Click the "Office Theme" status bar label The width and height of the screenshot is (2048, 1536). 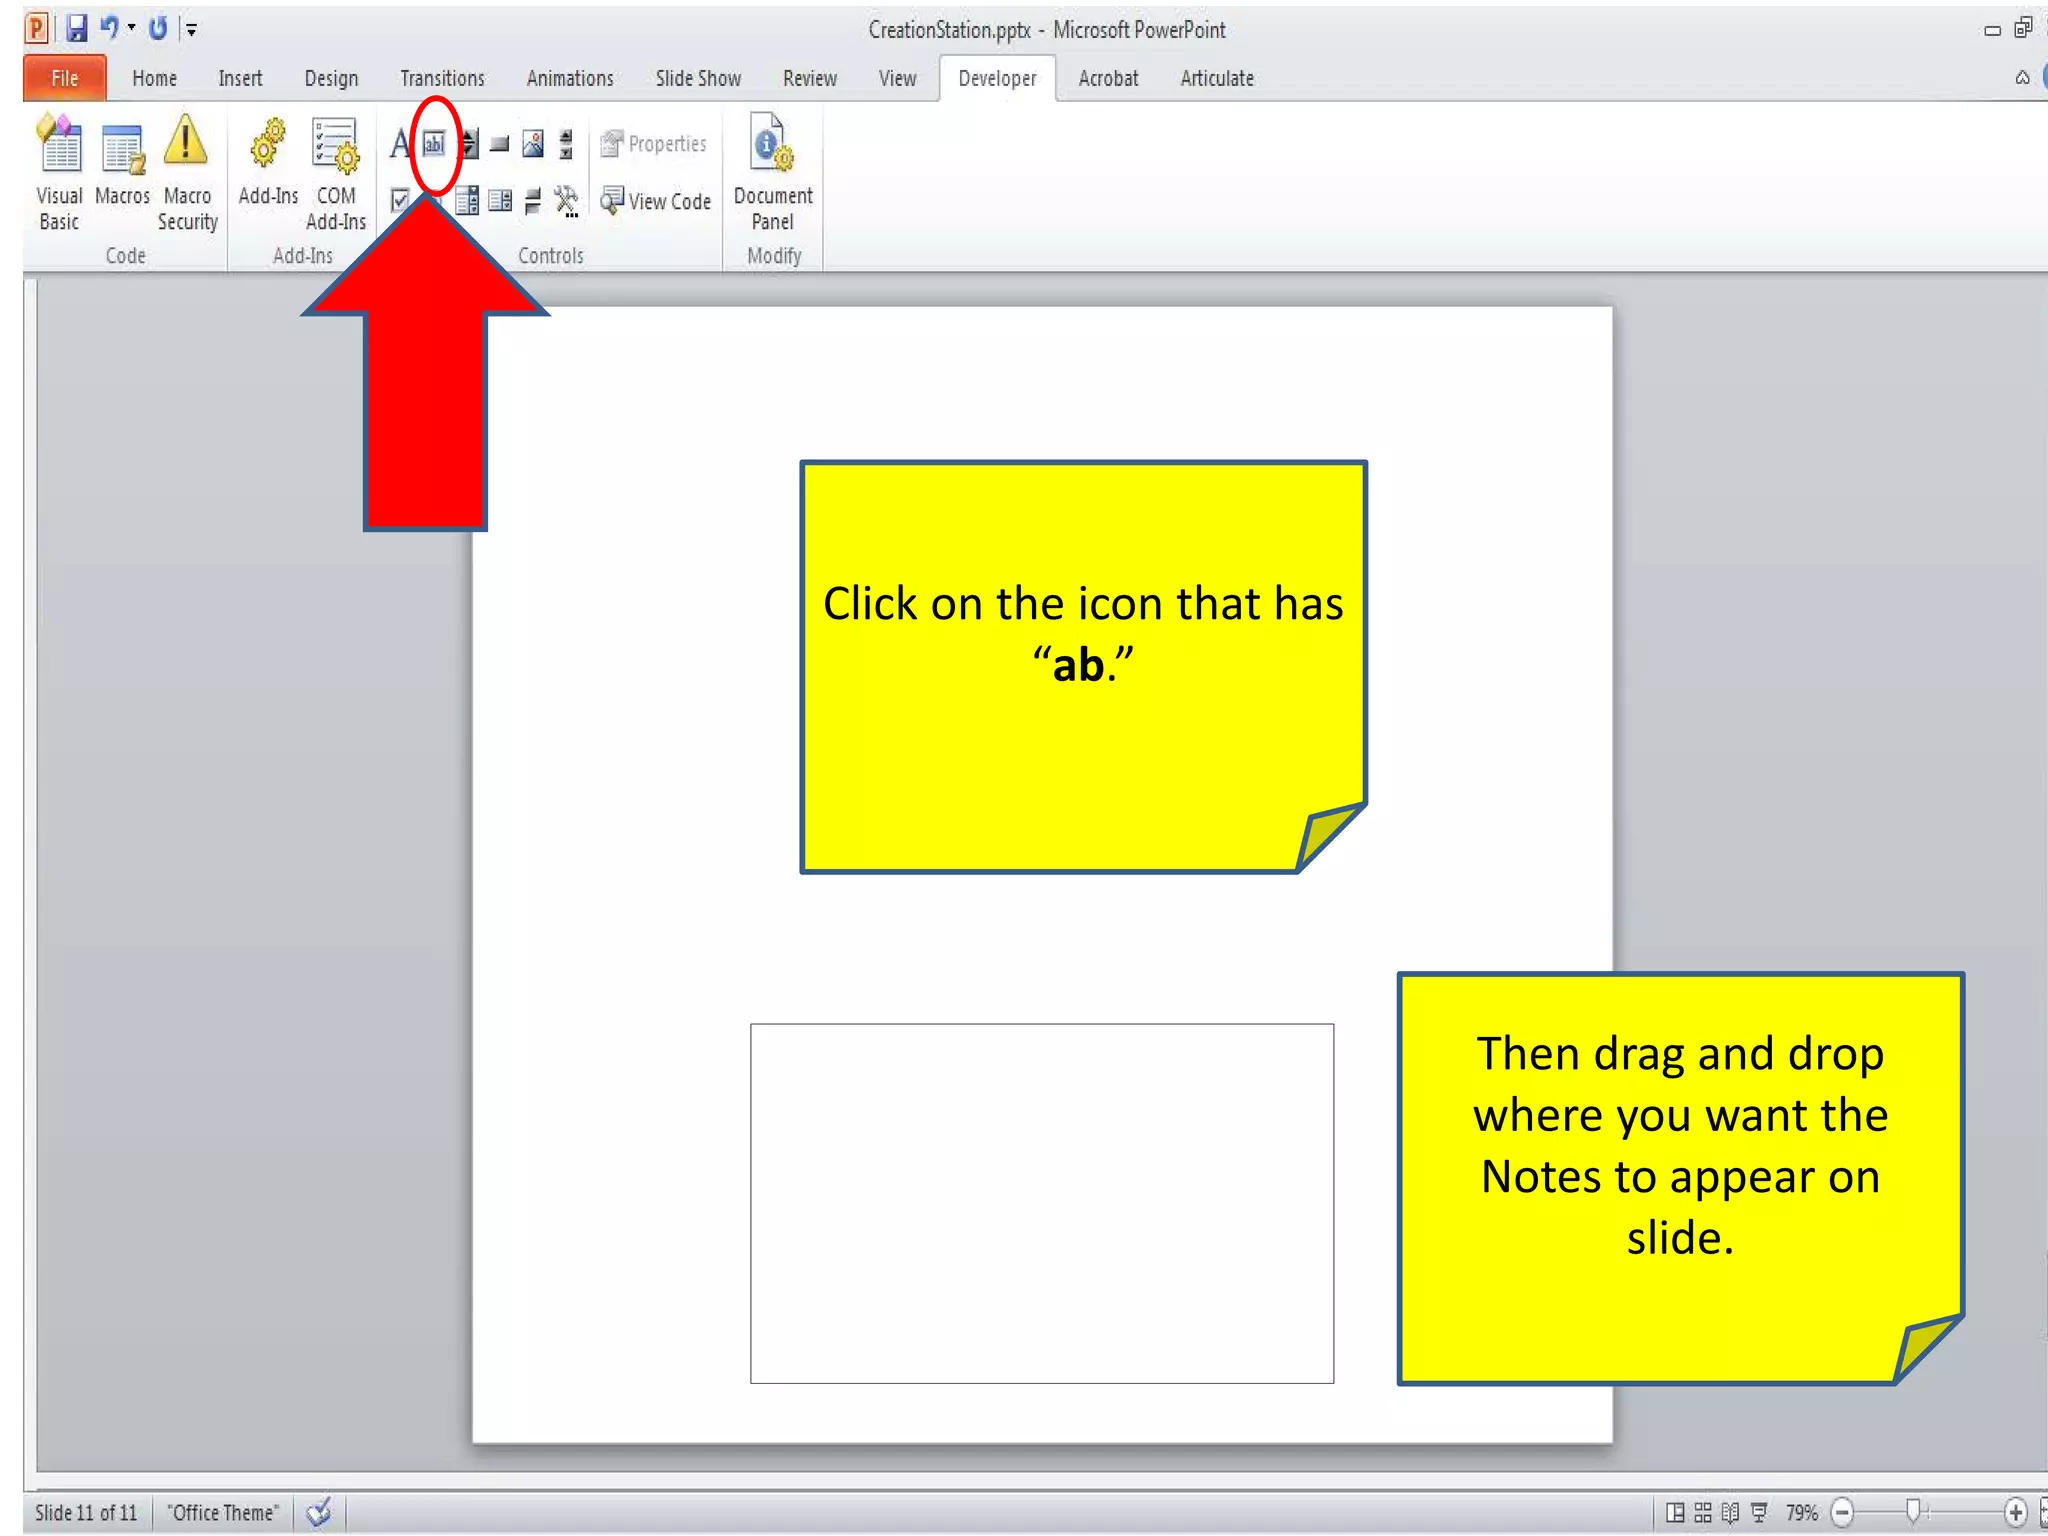pyautogui.click(x=223, y=1512)
